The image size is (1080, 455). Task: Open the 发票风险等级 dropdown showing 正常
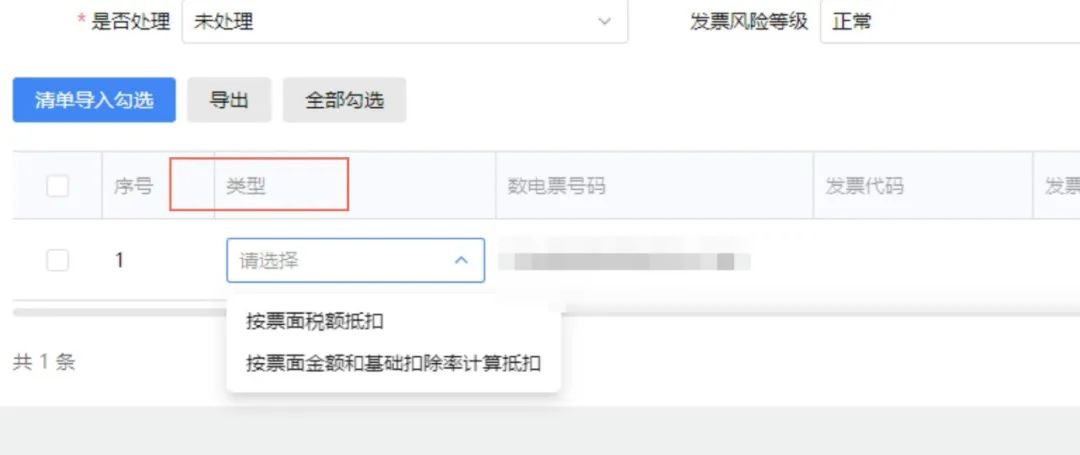click(x=950, y=21)
